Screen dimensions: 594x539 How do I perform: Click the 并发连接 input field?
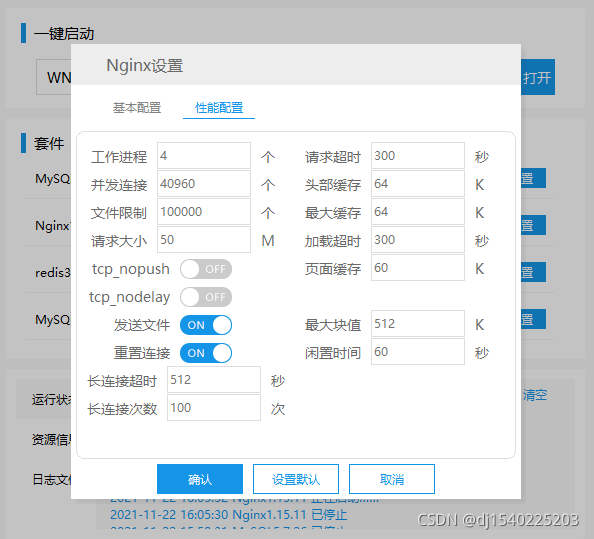[x=204, y=184]
